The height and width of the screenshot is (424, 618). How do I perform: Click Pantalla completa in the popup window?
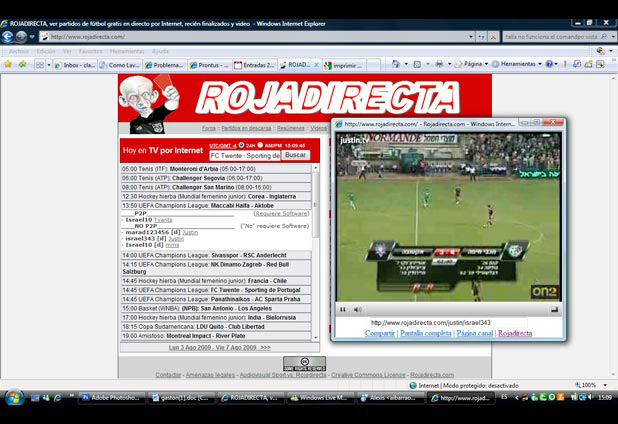[426, 333]
